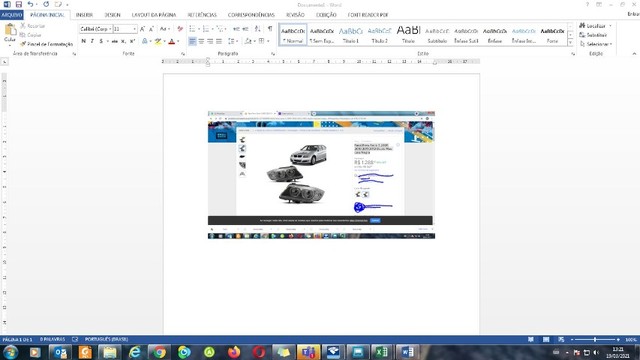Expand the styles gallery
The height and width of the screenshot is (360, 640).
[x=570, y=42]
